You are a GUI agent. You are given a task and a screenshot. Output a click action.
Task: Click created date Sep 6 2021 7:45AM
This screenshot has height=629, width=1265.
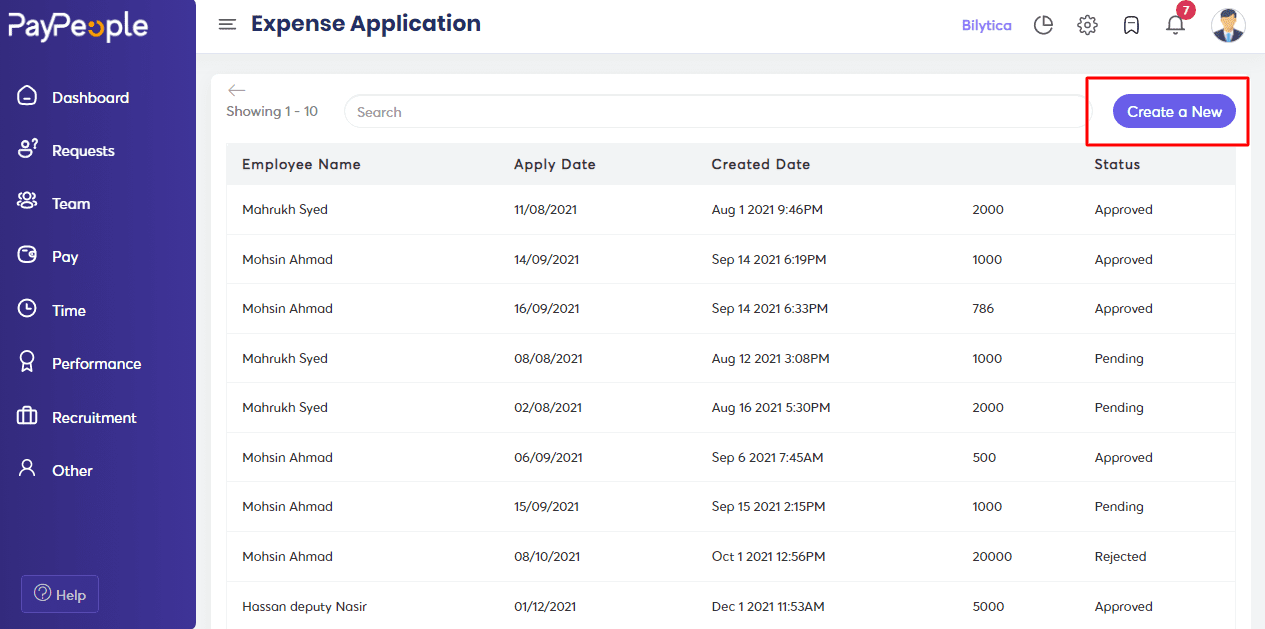[x=767, y=457]
